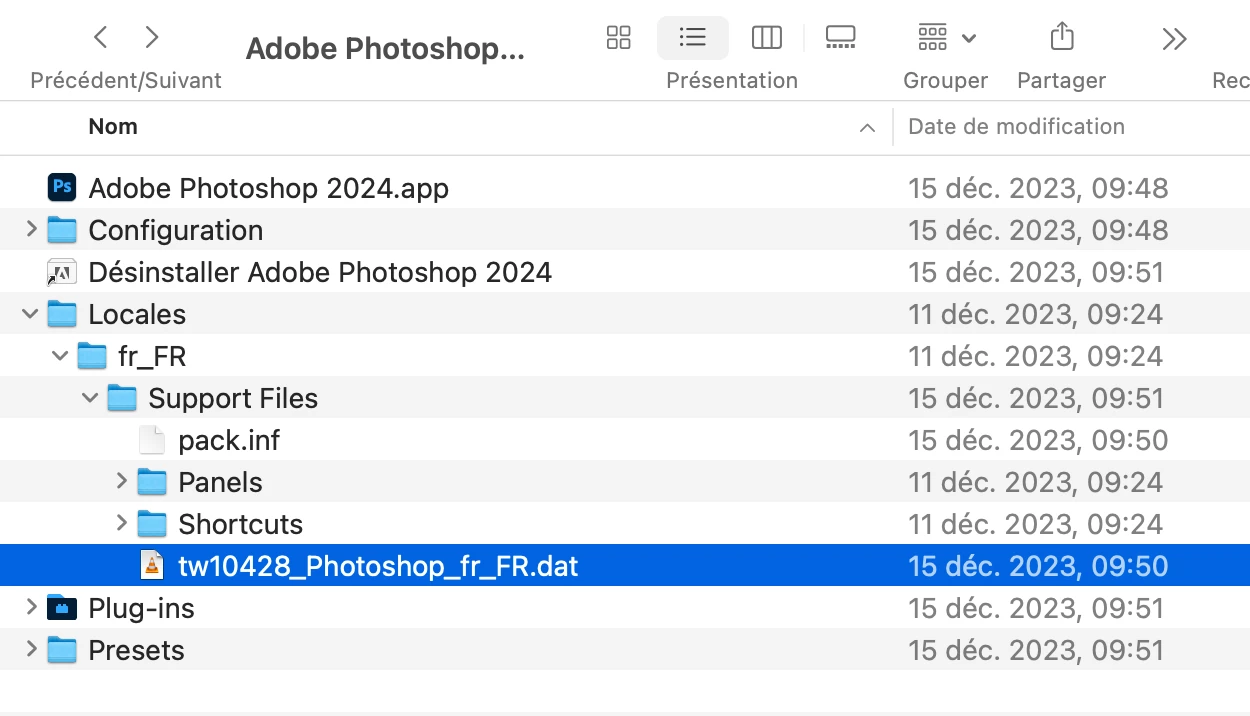The image size is (1250, 716).
Task: Switch to column view
Action: [767, 38]
